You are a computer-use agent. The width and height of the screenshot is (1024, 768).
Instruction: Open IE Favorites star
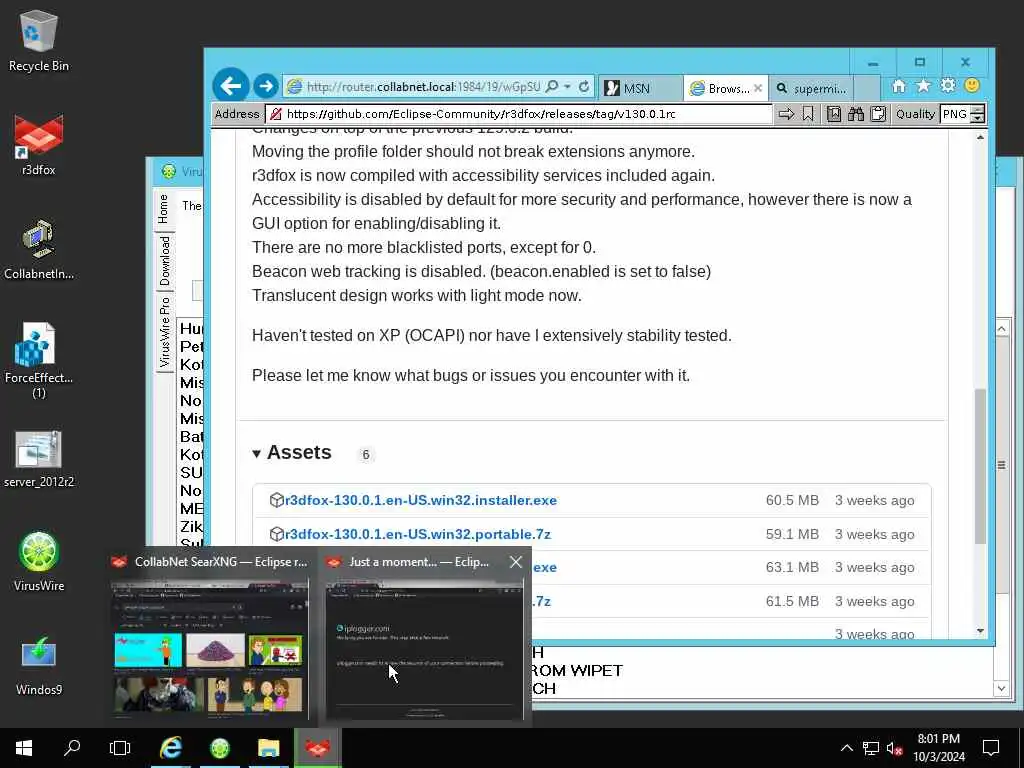click(923, 86)
